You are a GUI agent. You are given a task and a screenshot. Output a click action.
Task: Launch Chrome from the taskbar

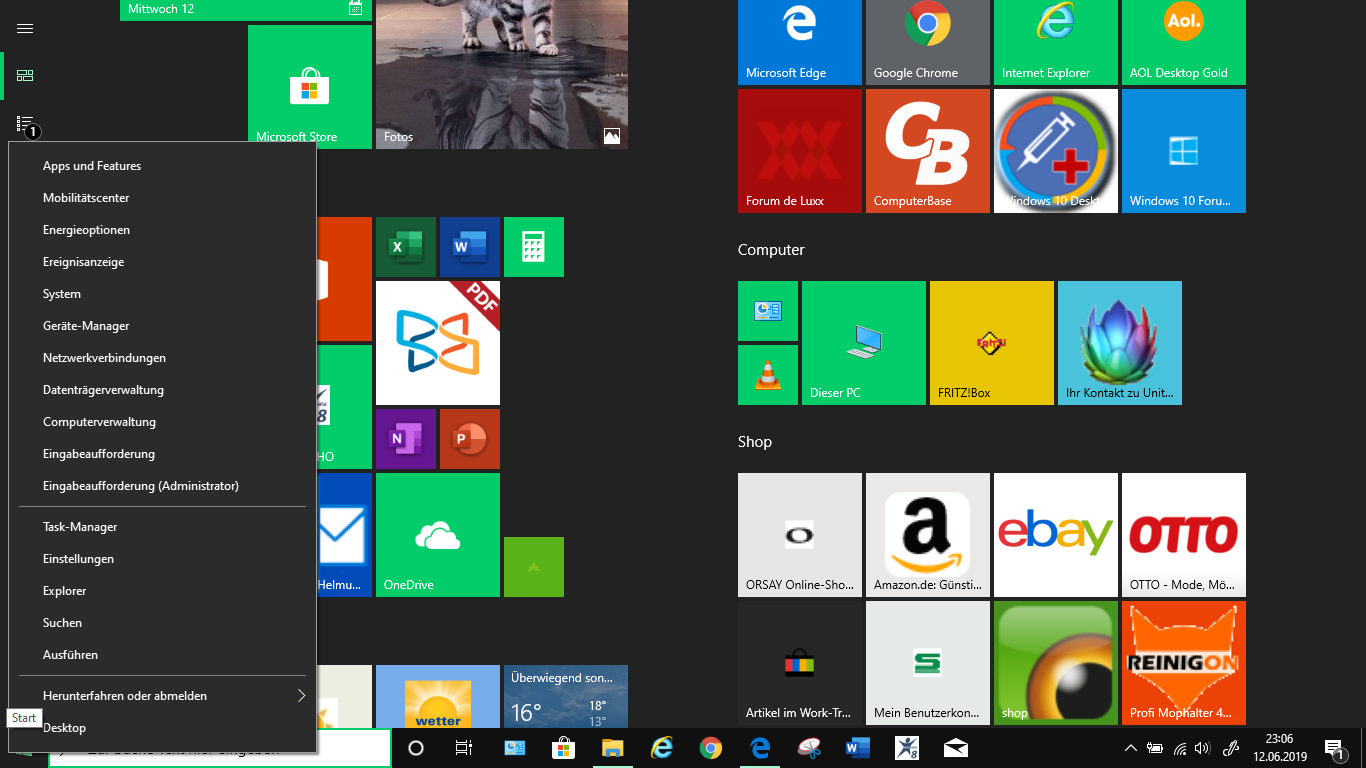(711, 748)
